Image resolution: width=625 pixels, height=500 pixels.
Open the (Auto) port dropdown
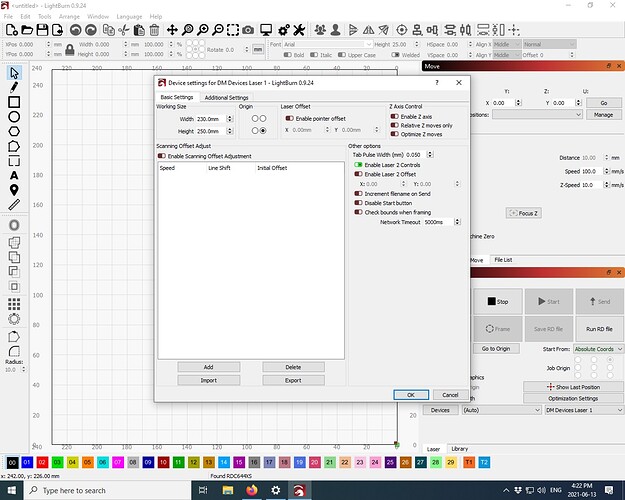501,410
